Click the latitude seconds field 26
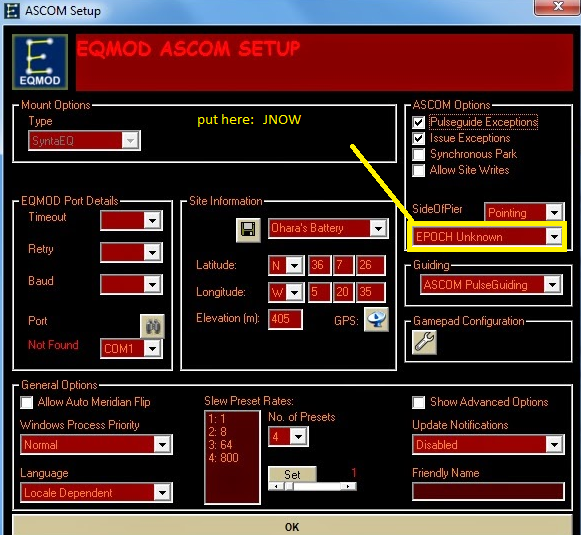Screen dimensions: 581x535 (x=371, y=265)
